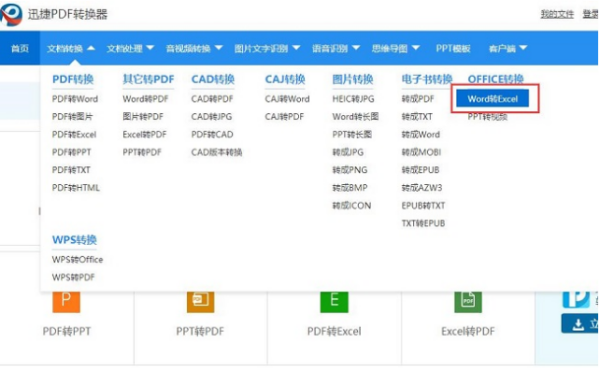The image size is (600, 372).
Task: Expand the 音视频转换 dropdown
Action: coord(194,48)
